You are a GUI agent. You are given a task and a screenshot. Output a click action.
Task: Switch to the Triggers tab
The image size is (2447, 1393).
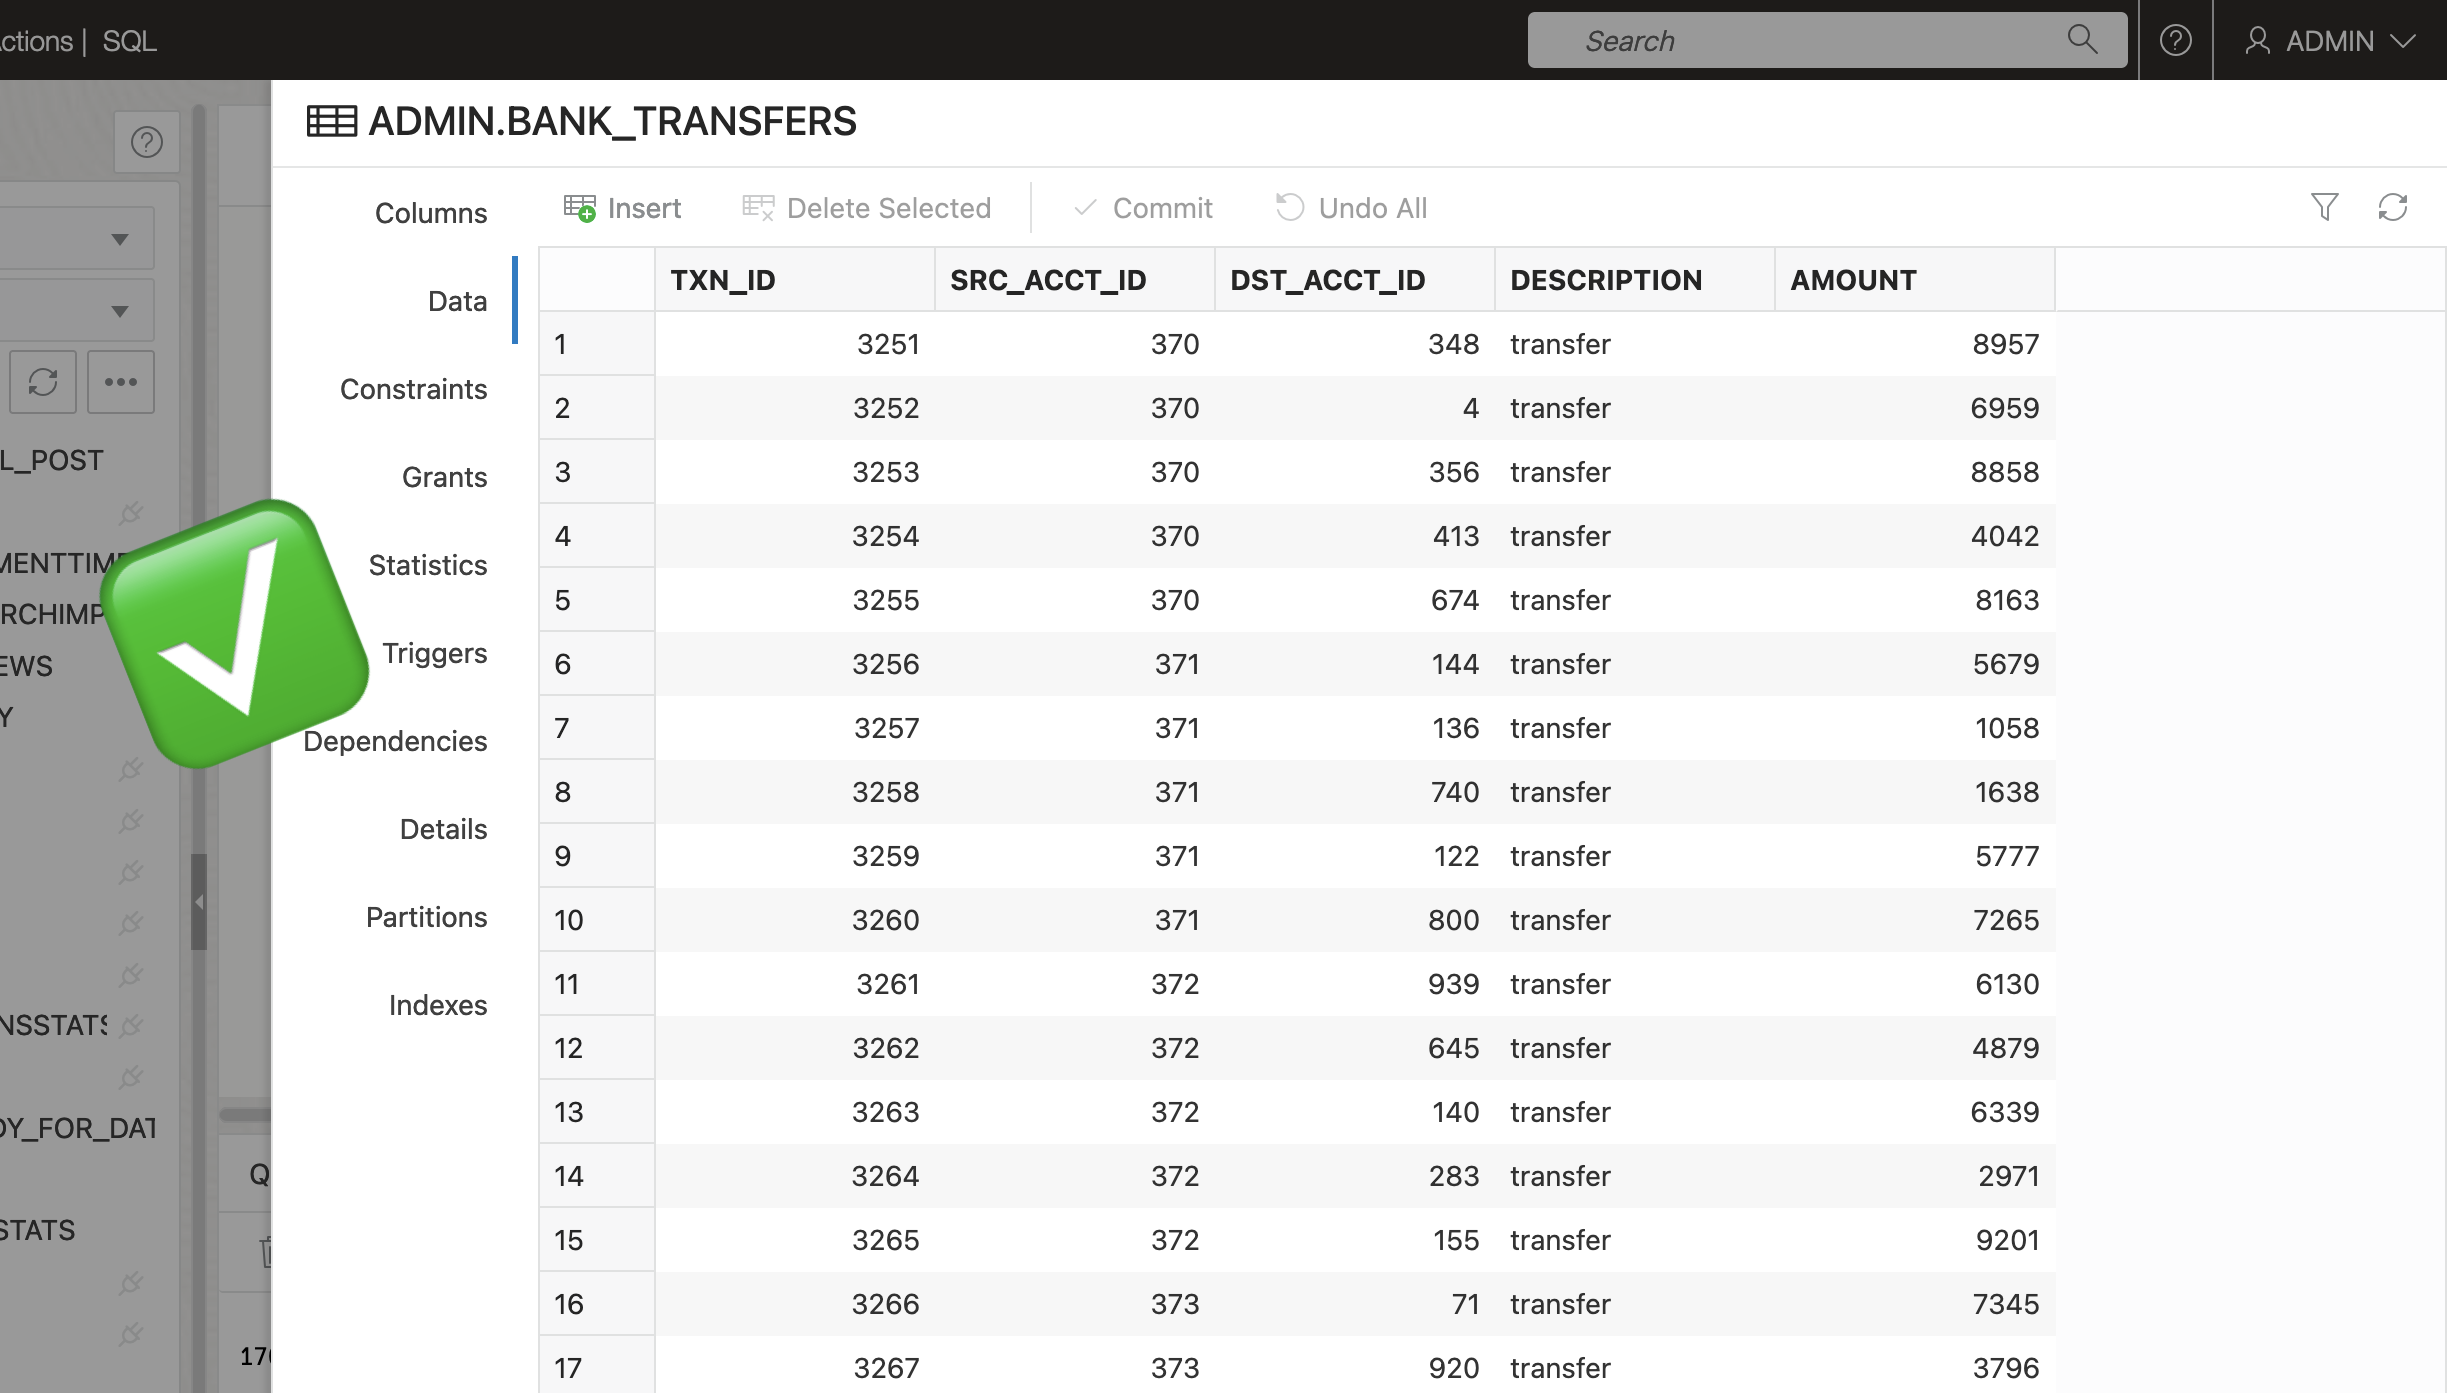tap(434, 653)
